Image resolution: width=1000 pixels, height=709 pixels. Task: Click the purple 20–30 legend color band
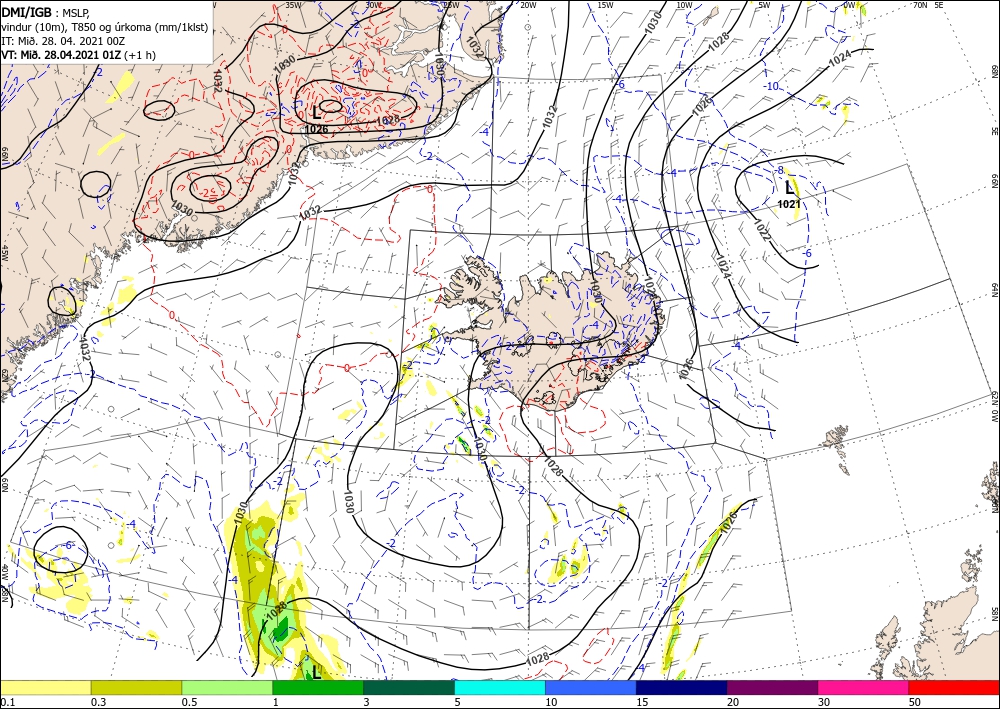[772, 687]
